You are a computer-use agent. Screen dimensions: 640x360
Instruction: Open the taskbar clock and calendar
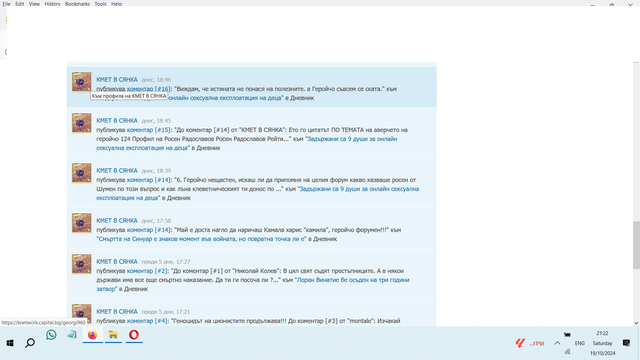(602, 343)
